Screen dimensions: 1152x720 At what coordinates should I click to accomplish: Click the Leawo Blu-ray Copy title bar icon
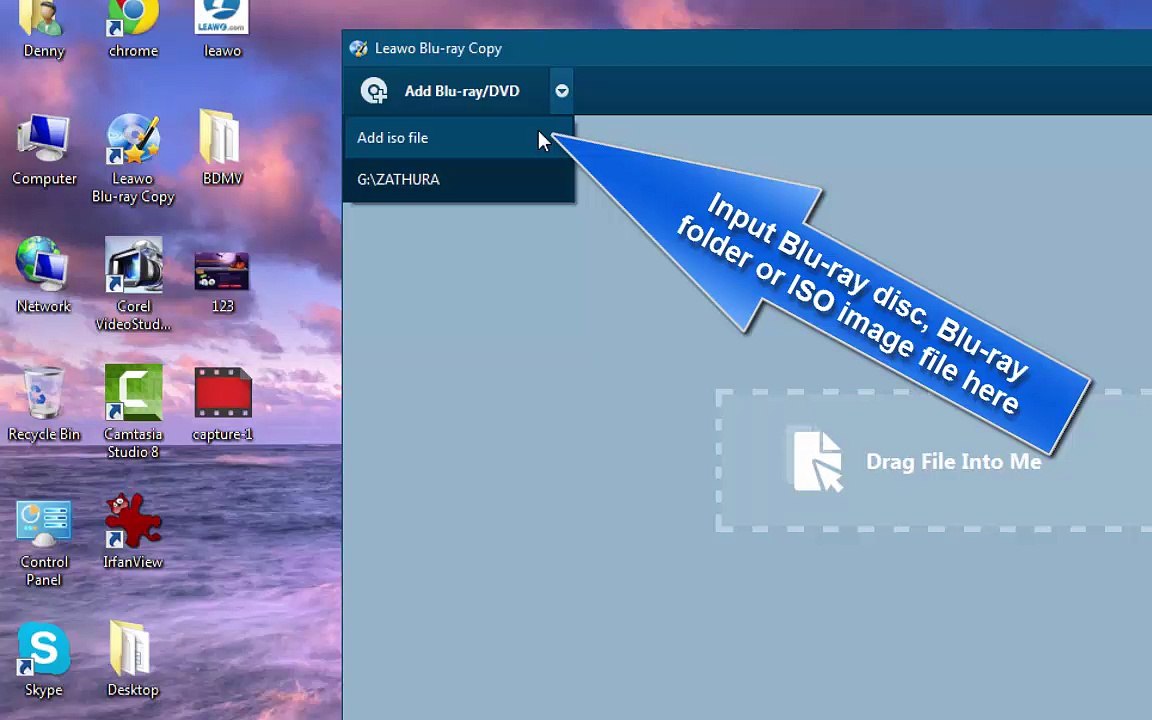[x=359, y=48]
